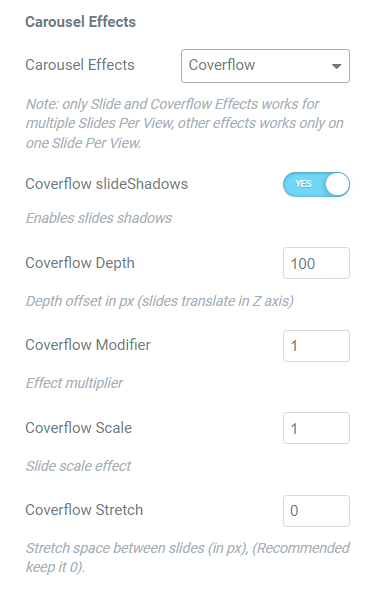
Task: Click the dropdown arrow next to Coverflow
Action: click(x=336, y=66)
